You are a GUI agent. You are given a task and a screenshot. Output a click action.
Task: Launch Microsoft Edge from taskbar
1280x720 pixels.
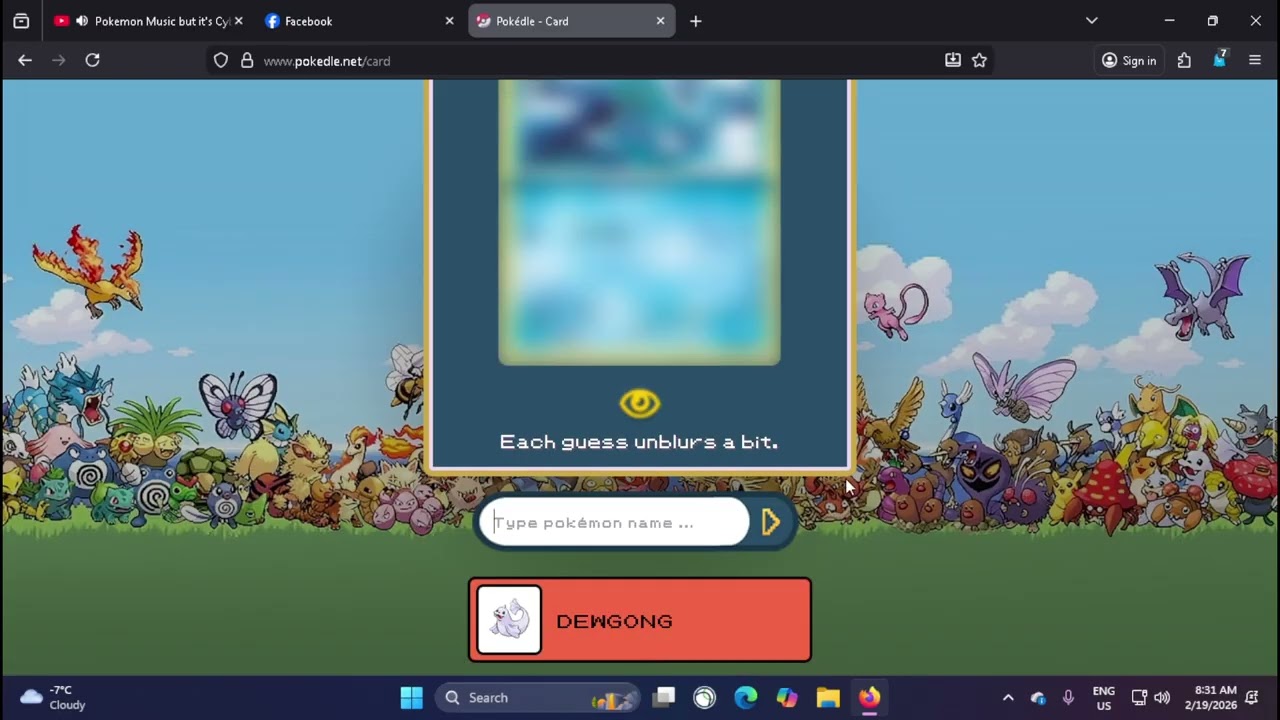pos(746,698)
